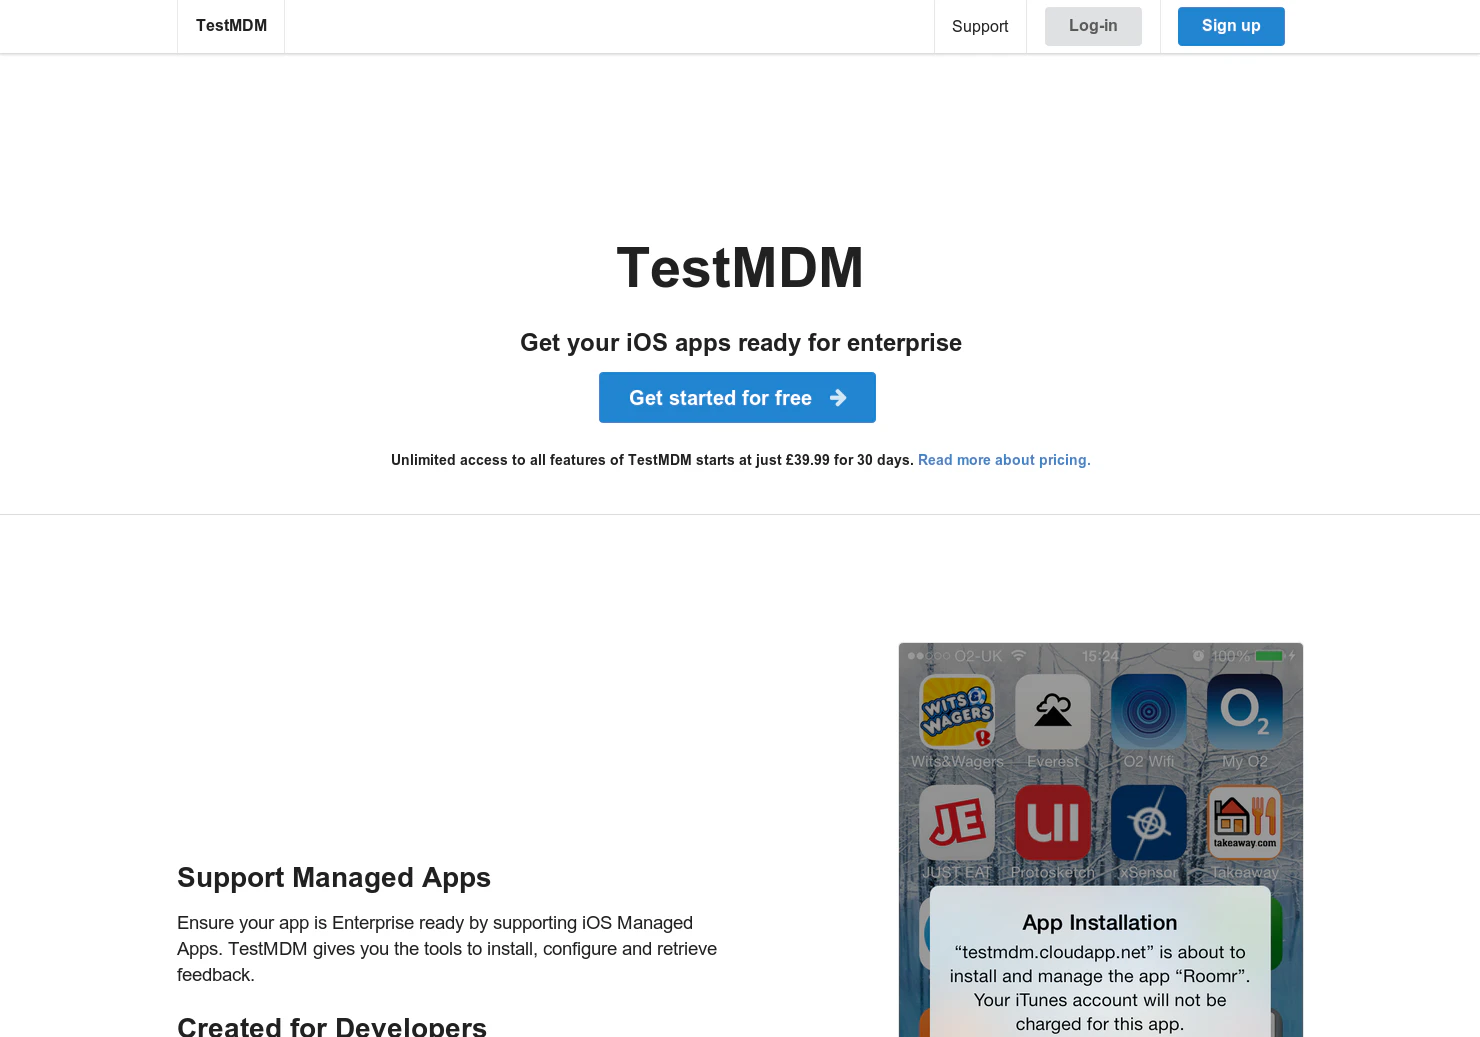
Task: Tap the xSensor app icon
Action: pos(1148,823)
